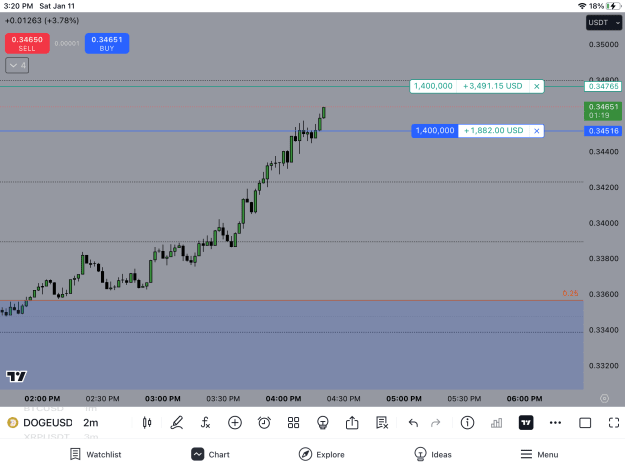The height and width of the screenshot is (469, 625).
Task: Open the USDT currency dropdown
Action: coord(604,23)
